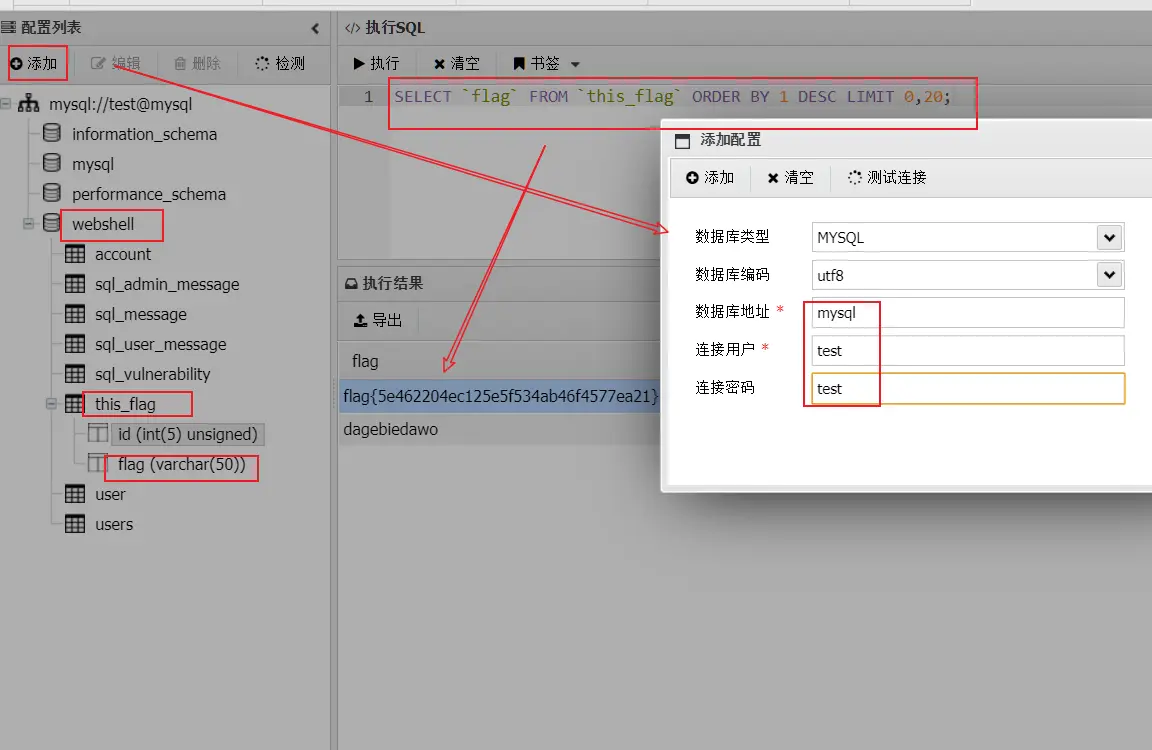
Task: Collapse the webshell database node
Action: point(29,223)
